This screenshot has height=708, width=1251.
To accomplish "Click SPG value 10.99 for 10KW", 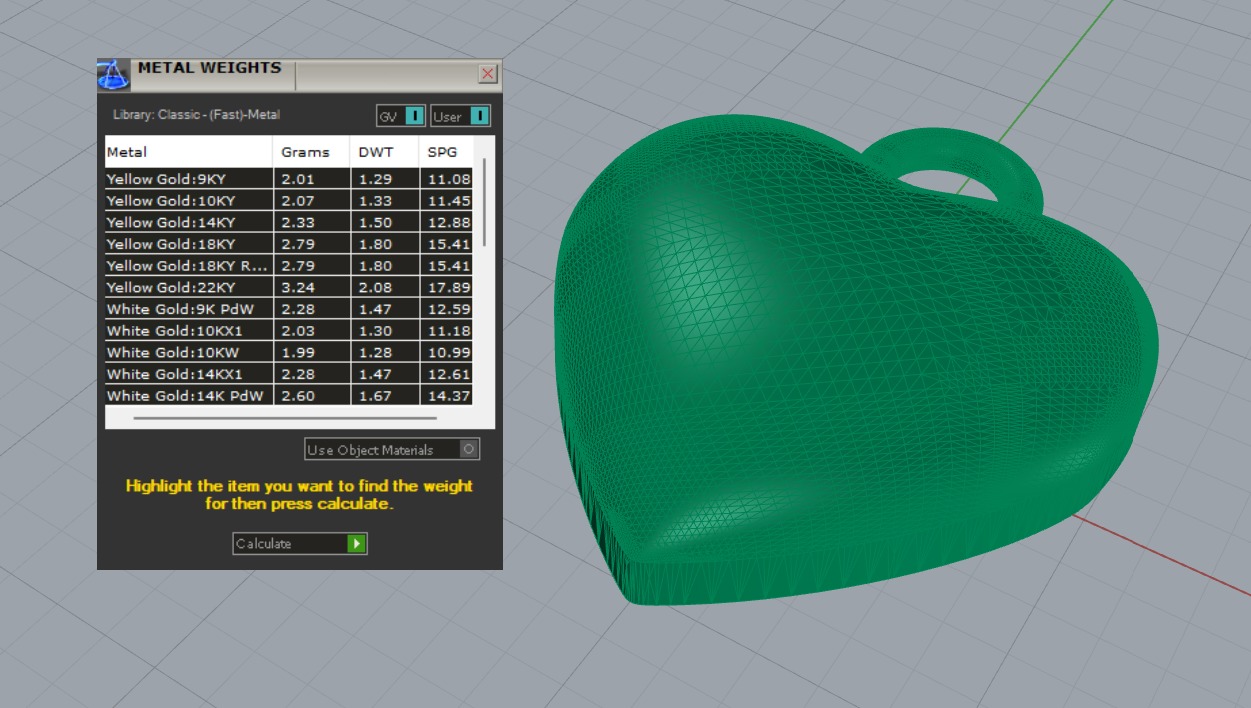I will coord(449,352).
